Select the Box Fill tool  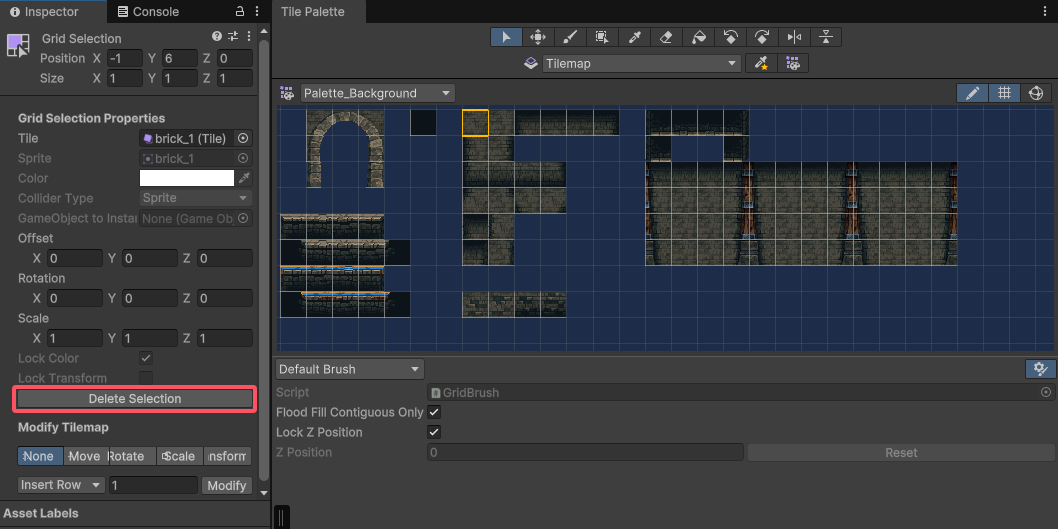pos(602,37)
